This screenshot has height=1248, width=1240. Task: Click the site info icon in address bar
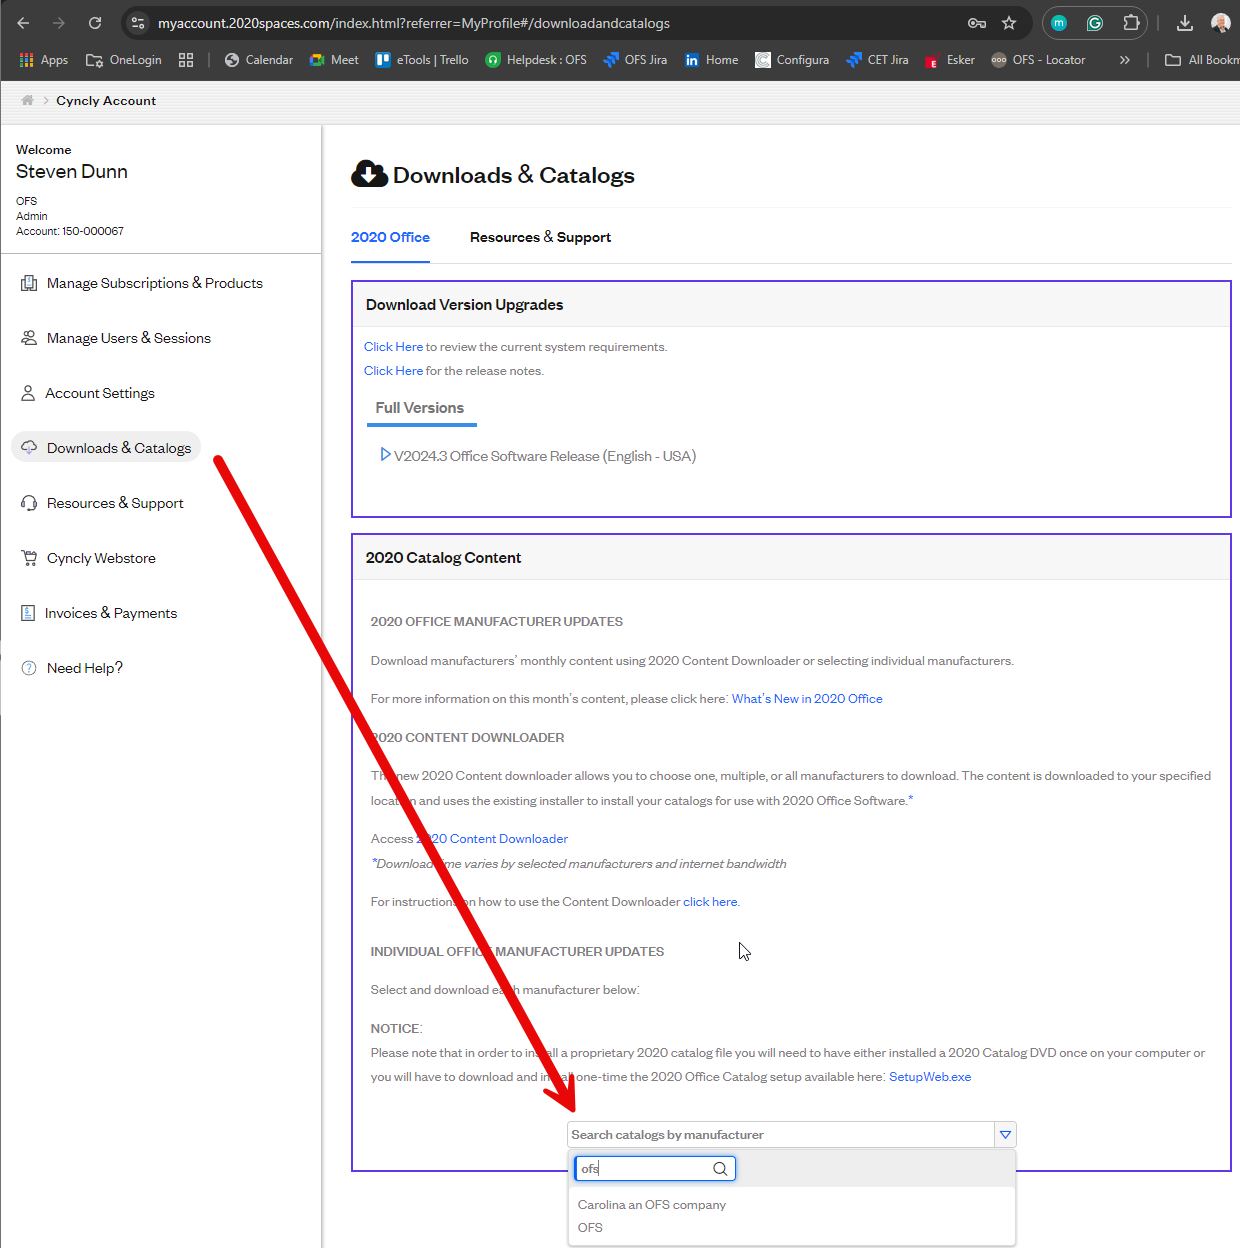[139, 23]
